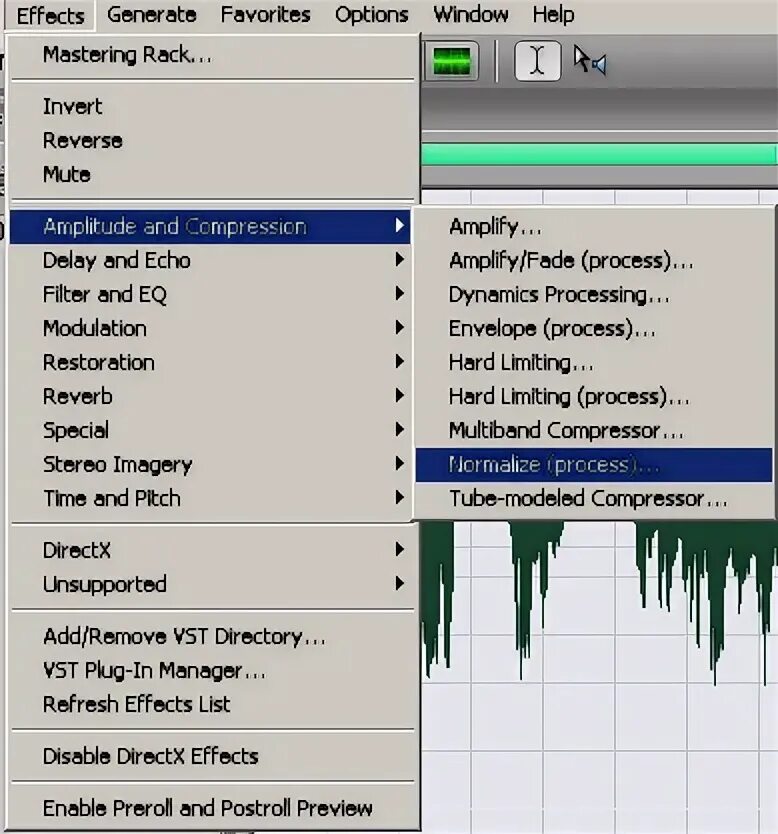Expand the DirectX submenu
Viewport: 778px width, 834px height.
tap(212, 551)
